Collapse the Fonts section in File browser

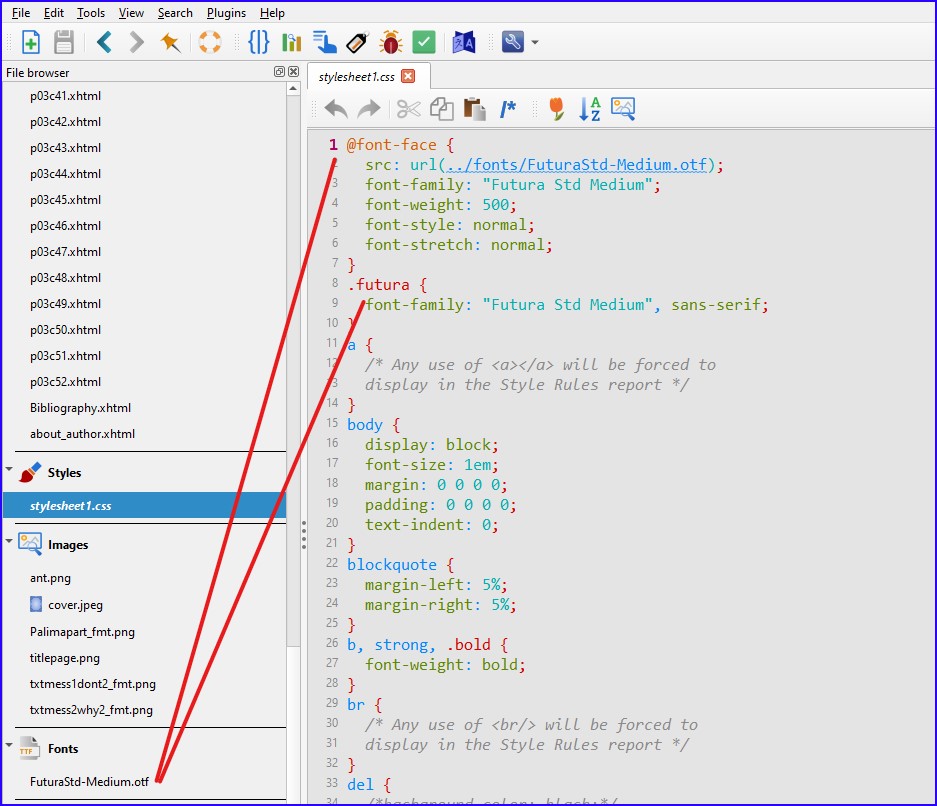pos(9,746)
